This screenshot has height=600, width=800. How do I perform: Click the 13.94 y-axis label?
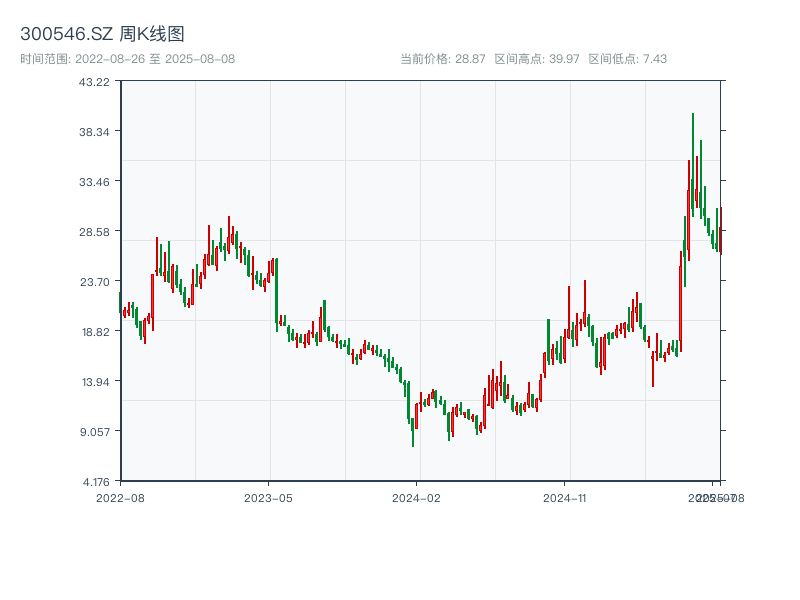click(x=95, y=382)
